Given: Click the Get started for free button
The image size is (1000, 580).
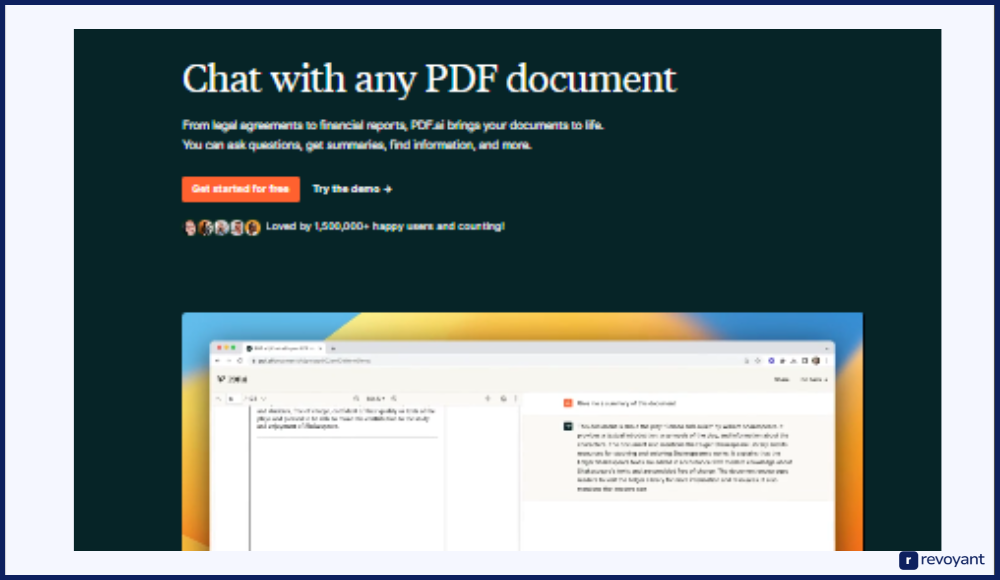Looking at the screenshot, I should click(240, 189).
